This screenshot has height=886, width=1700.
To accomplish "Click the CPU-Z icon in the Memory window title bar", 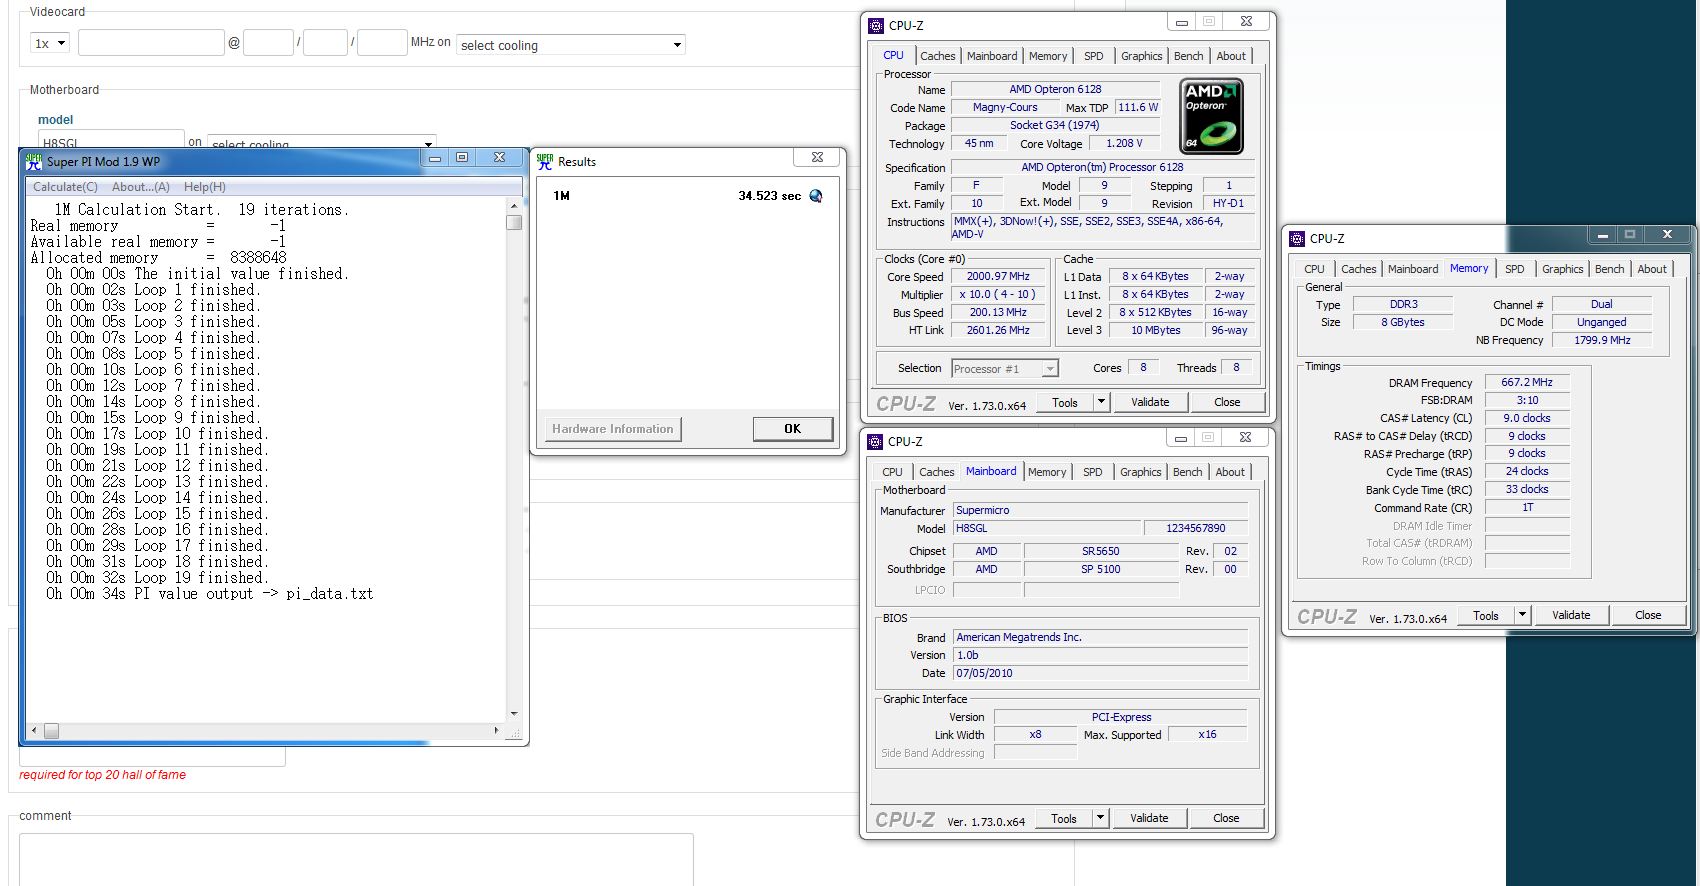I will (x=1297, y=239).
